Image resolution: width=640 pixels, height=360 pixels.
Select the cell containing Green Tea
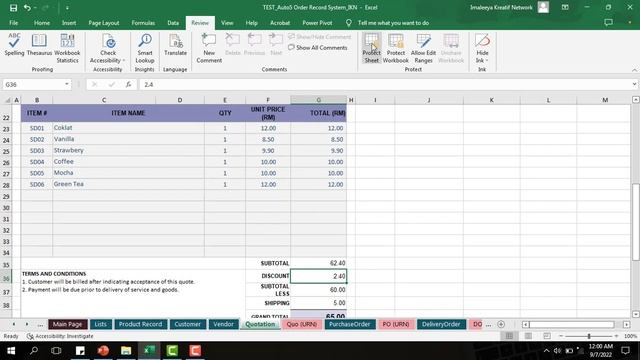[128, 184]
